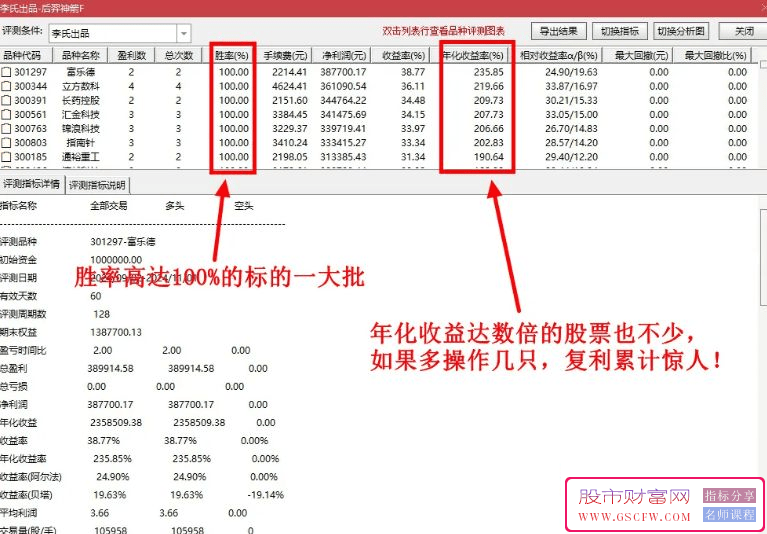
Task: Tick the checkbox for 300803 指南针
Action: click(5, 143)
